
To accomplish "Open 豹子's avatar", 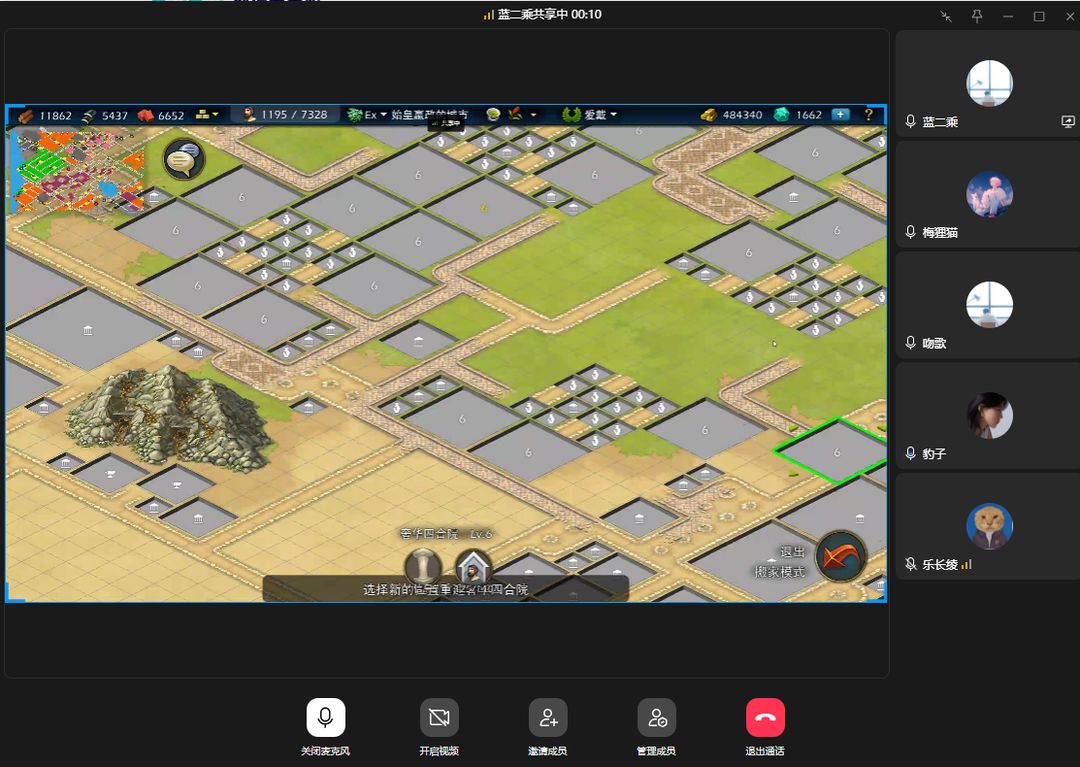I will click(989, 415).
